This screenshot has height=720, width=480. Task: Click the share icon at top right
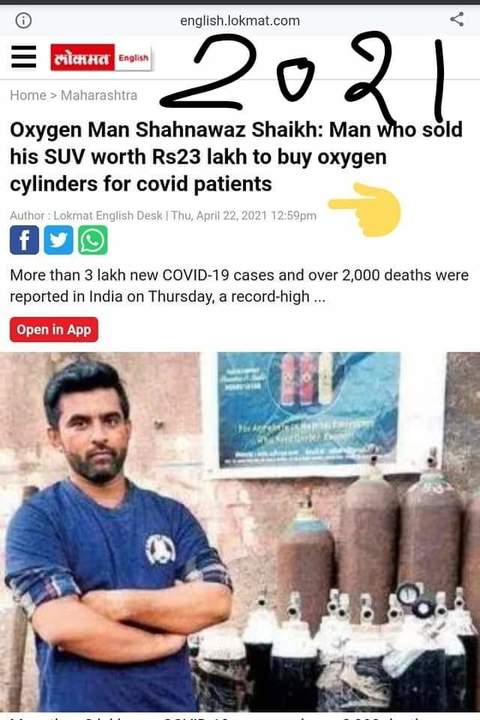(x=457, y=19)
